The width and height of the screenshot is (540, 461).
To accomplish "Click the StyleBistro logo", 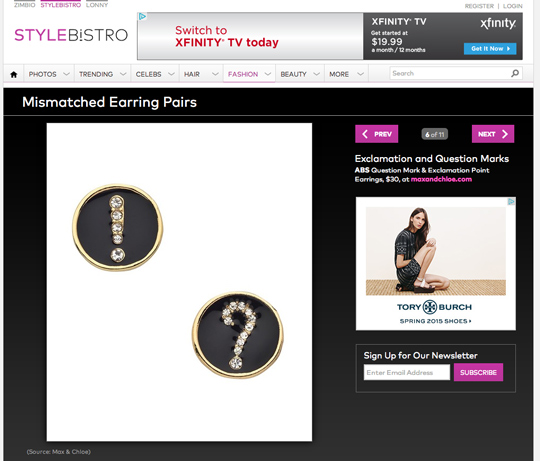I will pyautogui.click(x=71, y=35).
